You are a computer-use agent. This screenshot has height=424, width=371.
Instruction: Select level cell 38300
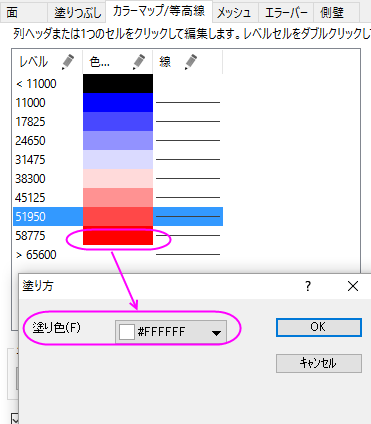[48, 178]
